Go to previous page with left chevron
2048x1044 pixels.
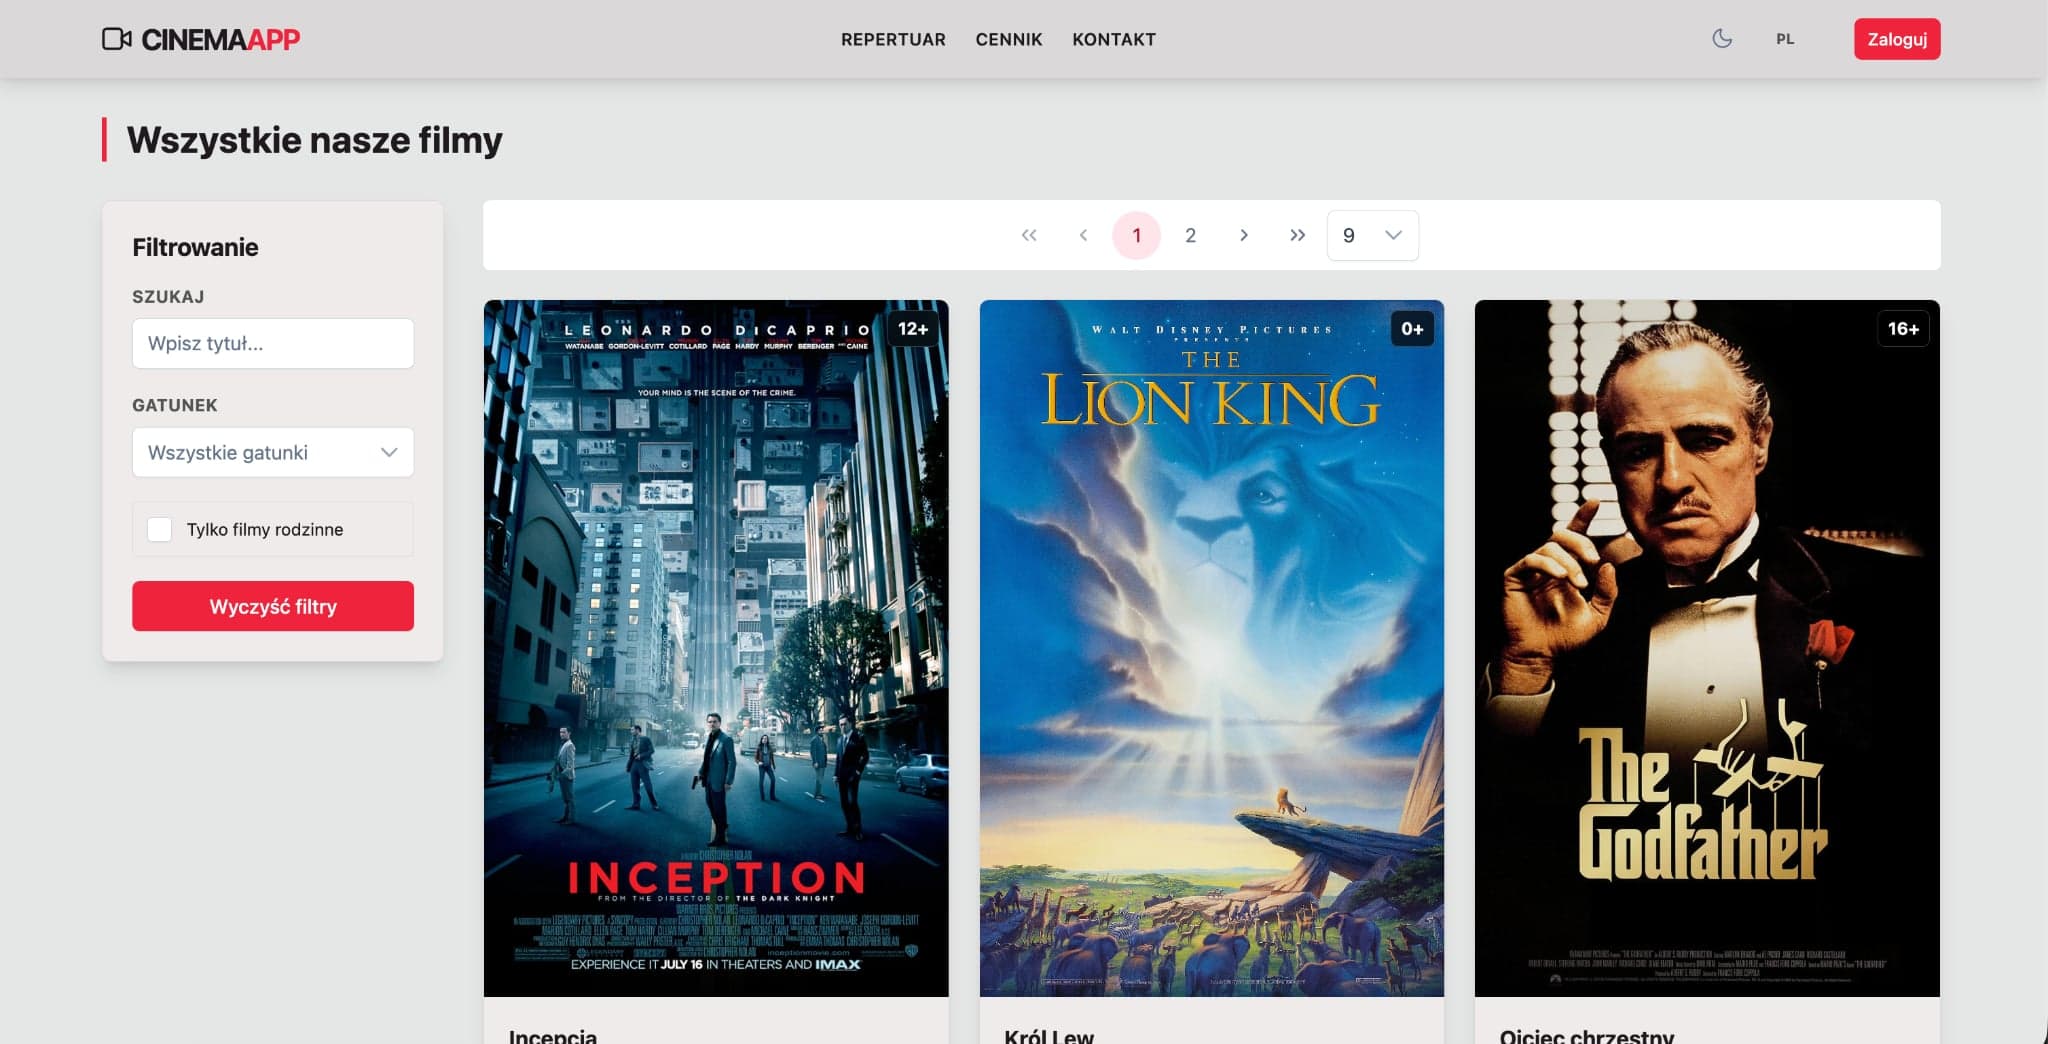pos(1083,235)
